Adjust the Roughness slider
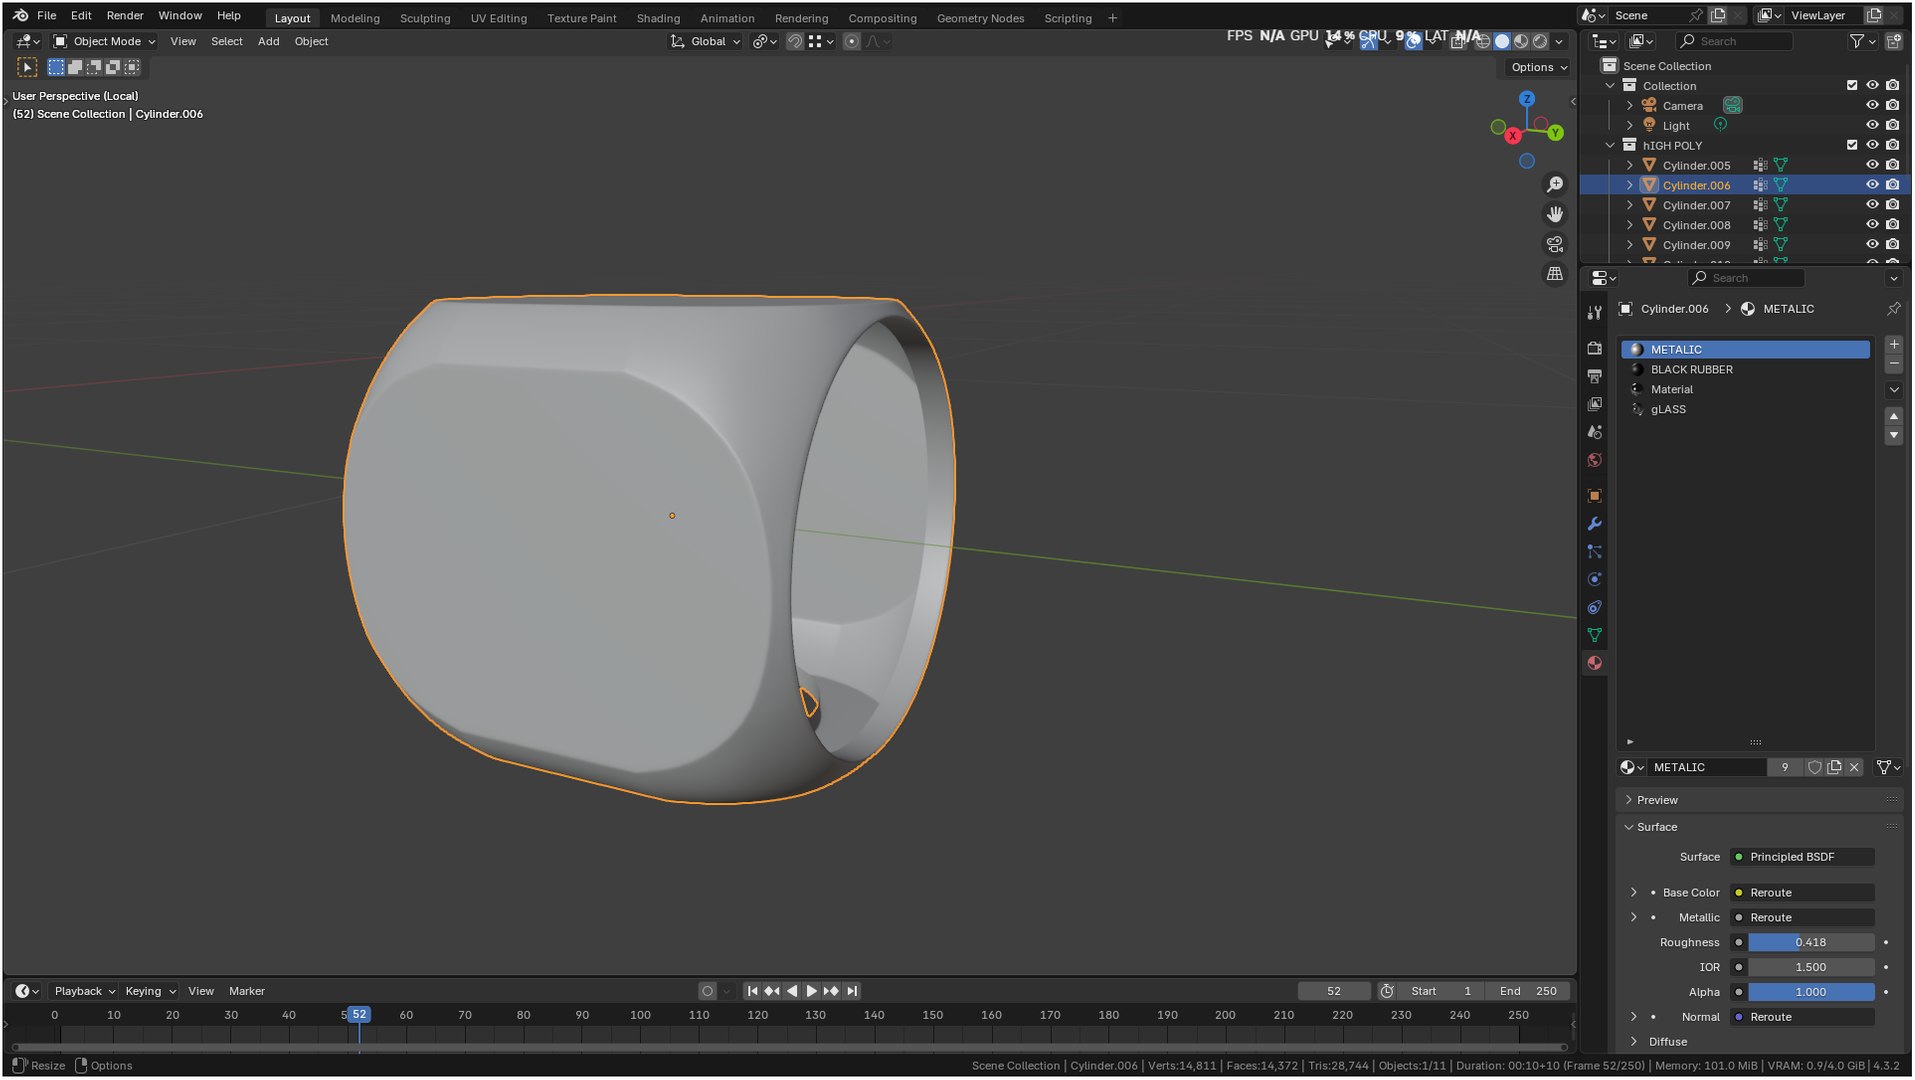 (1811, 943)
